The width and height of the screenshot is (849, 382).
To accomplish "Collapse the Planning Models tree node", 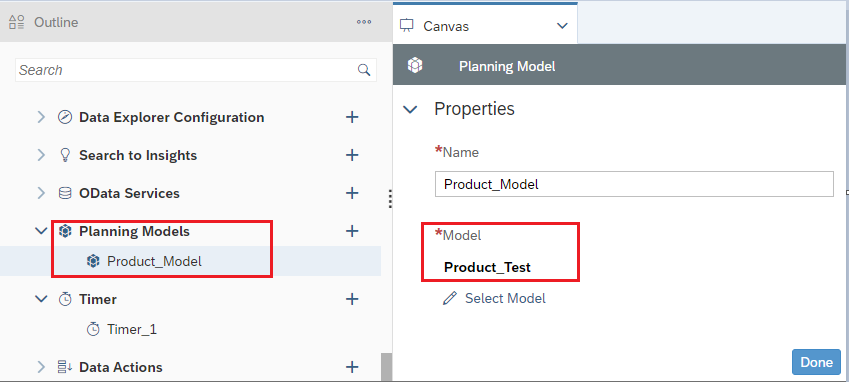I will coord(41,231).
